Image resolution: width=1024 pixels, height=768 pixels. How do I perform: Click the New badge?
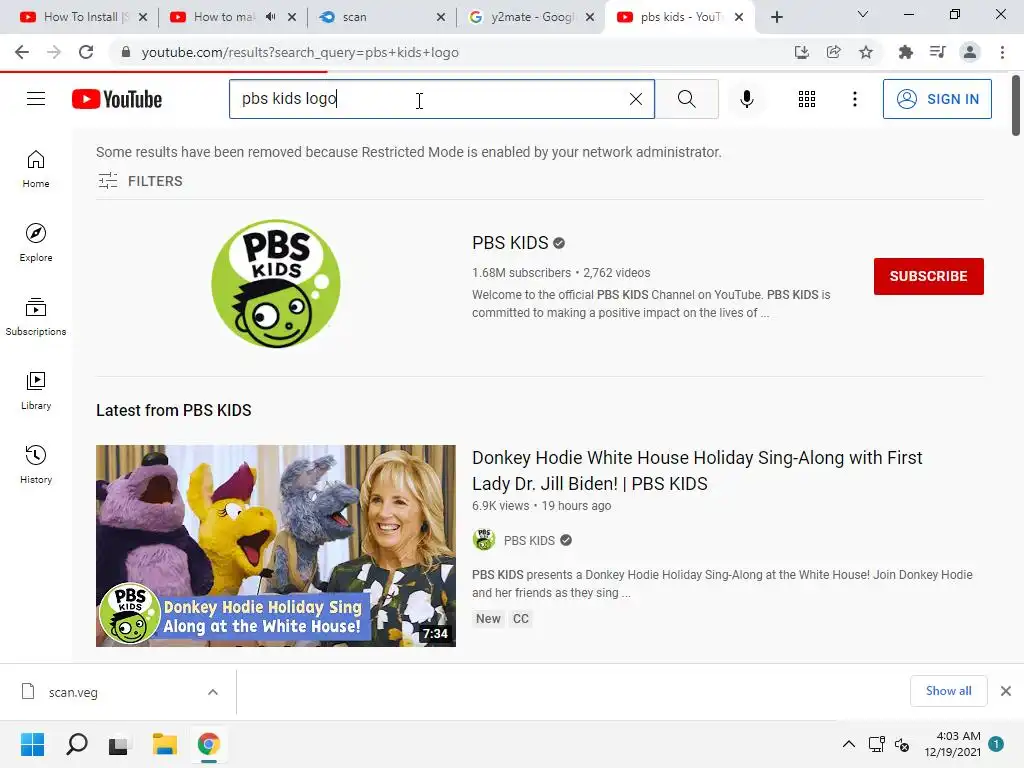488,618
